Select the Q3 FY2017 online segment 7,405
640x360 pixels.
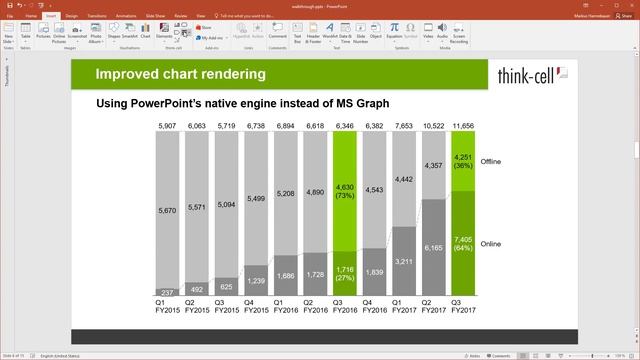coord(463,244)
